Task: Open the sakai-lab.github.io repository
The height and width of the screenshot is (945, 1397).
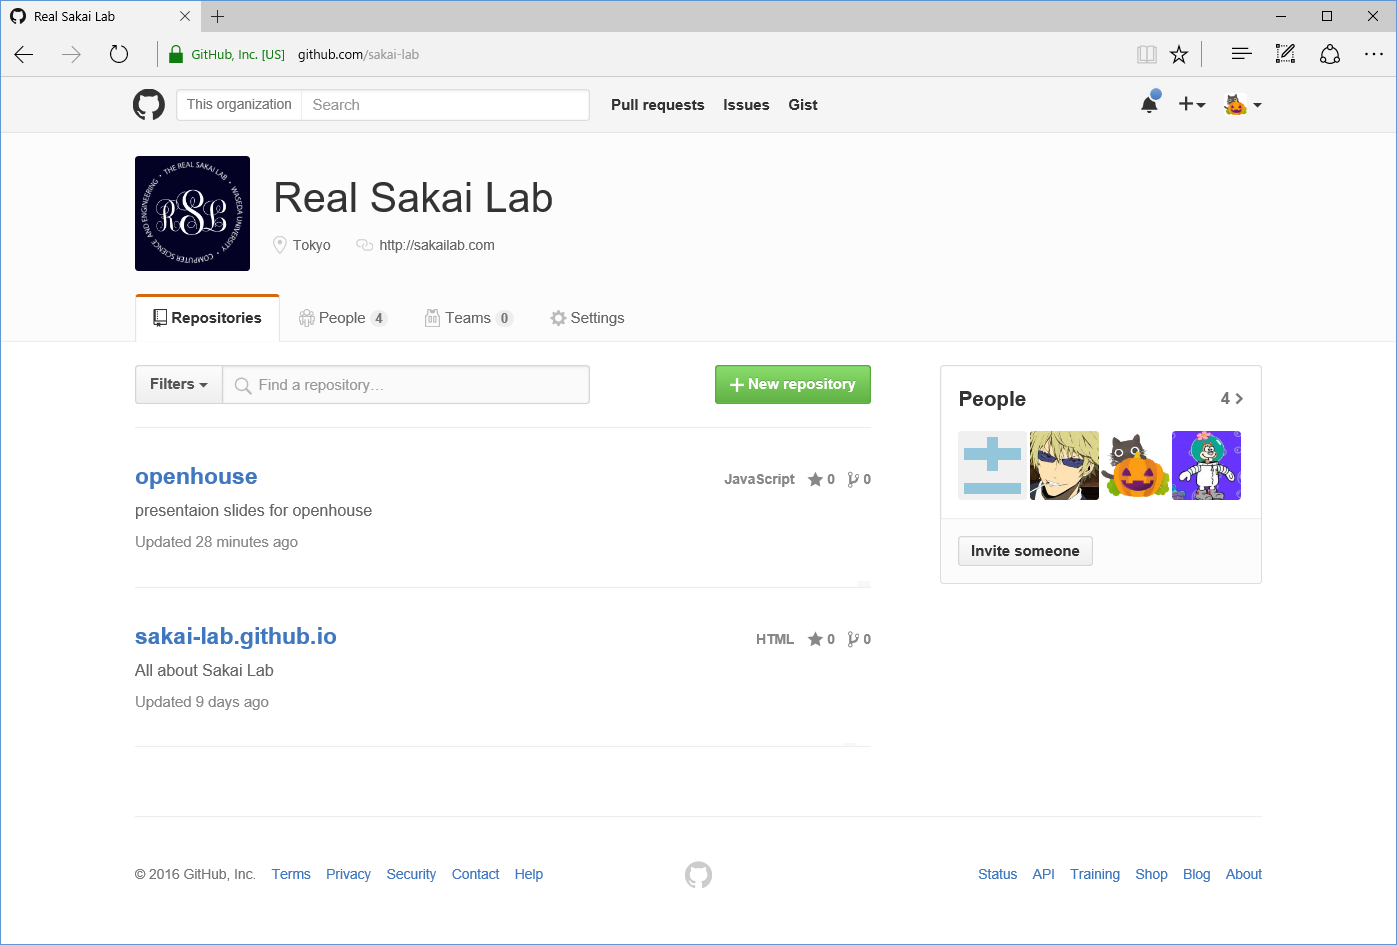Action: click(x=236, y=637)
